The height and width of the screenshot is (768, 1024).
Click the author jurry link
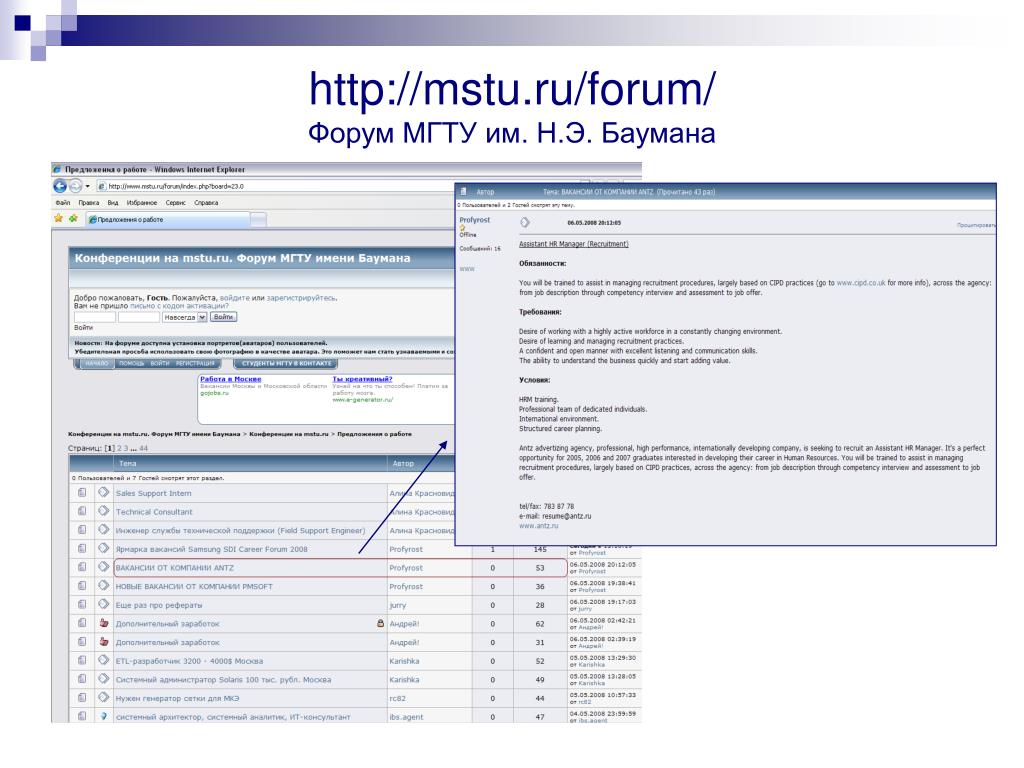point(398,605)
